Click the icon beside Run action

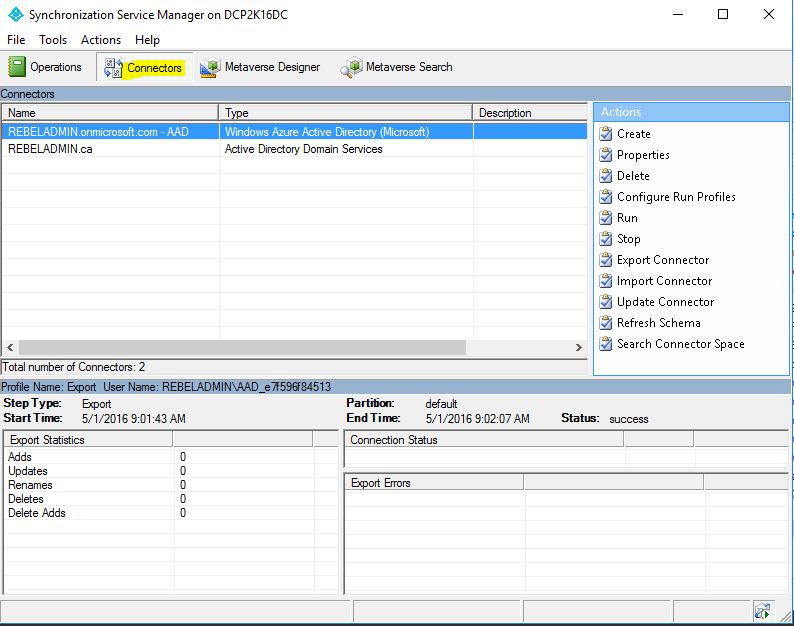[606, 218]
